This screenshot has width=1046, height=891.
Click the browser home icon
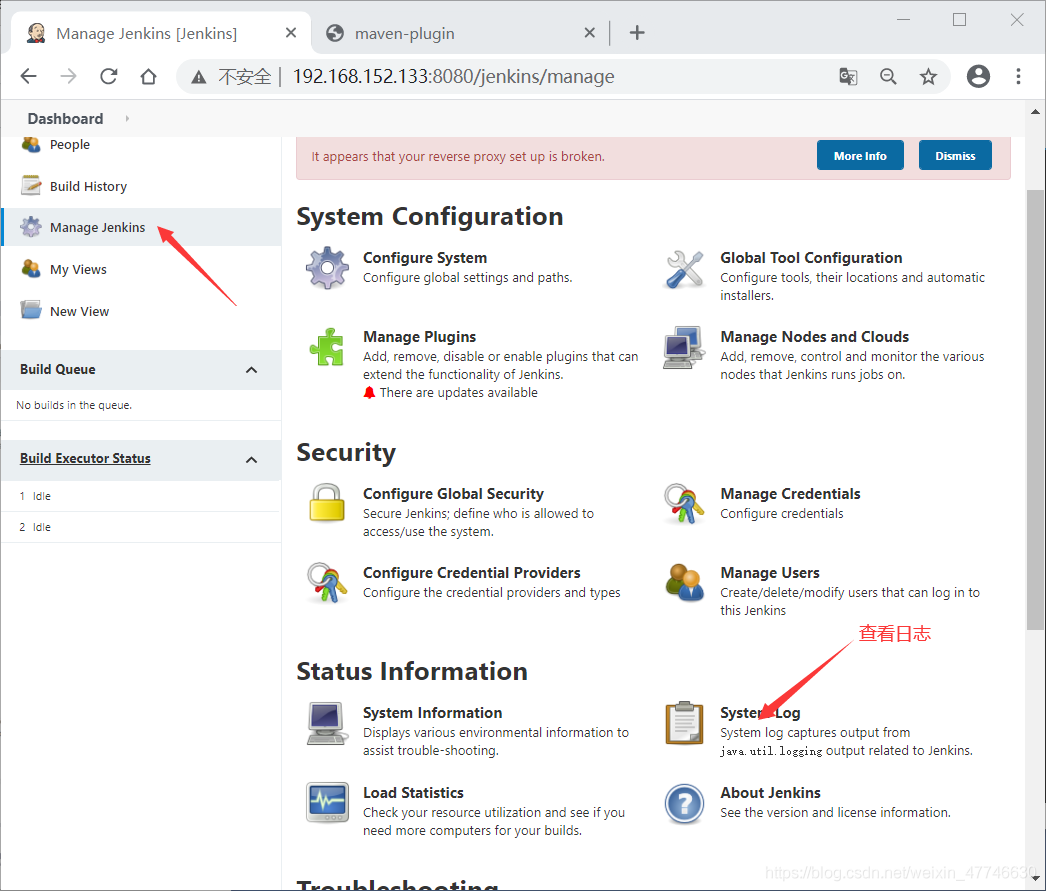coord(148,77)
